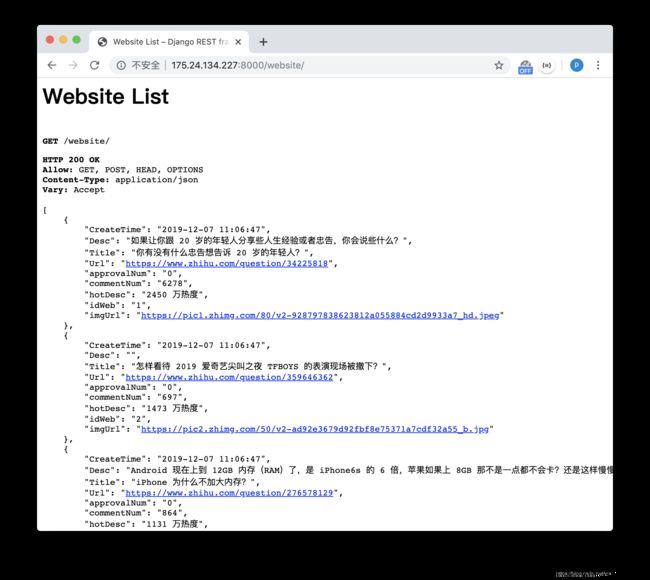Go back with the browser back arrow
Image resolution: width=650 pixels, height=580 pixels.
(52, 65)
